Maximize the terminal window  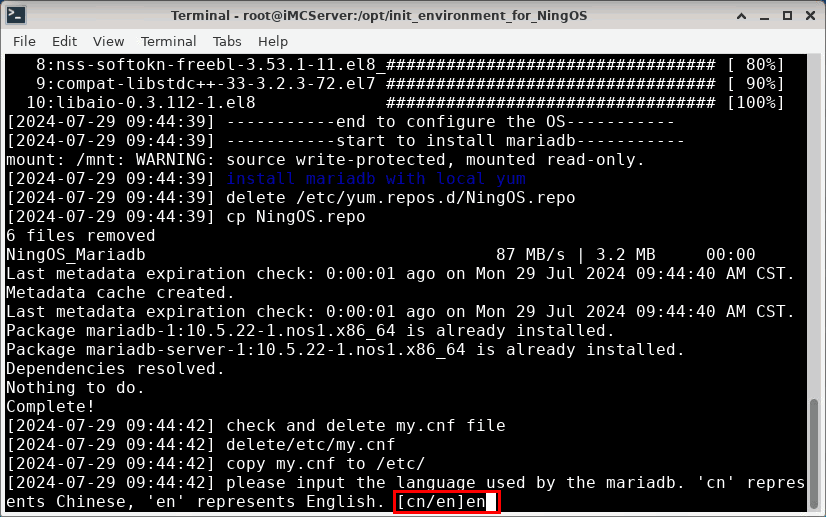coord(788,16)
